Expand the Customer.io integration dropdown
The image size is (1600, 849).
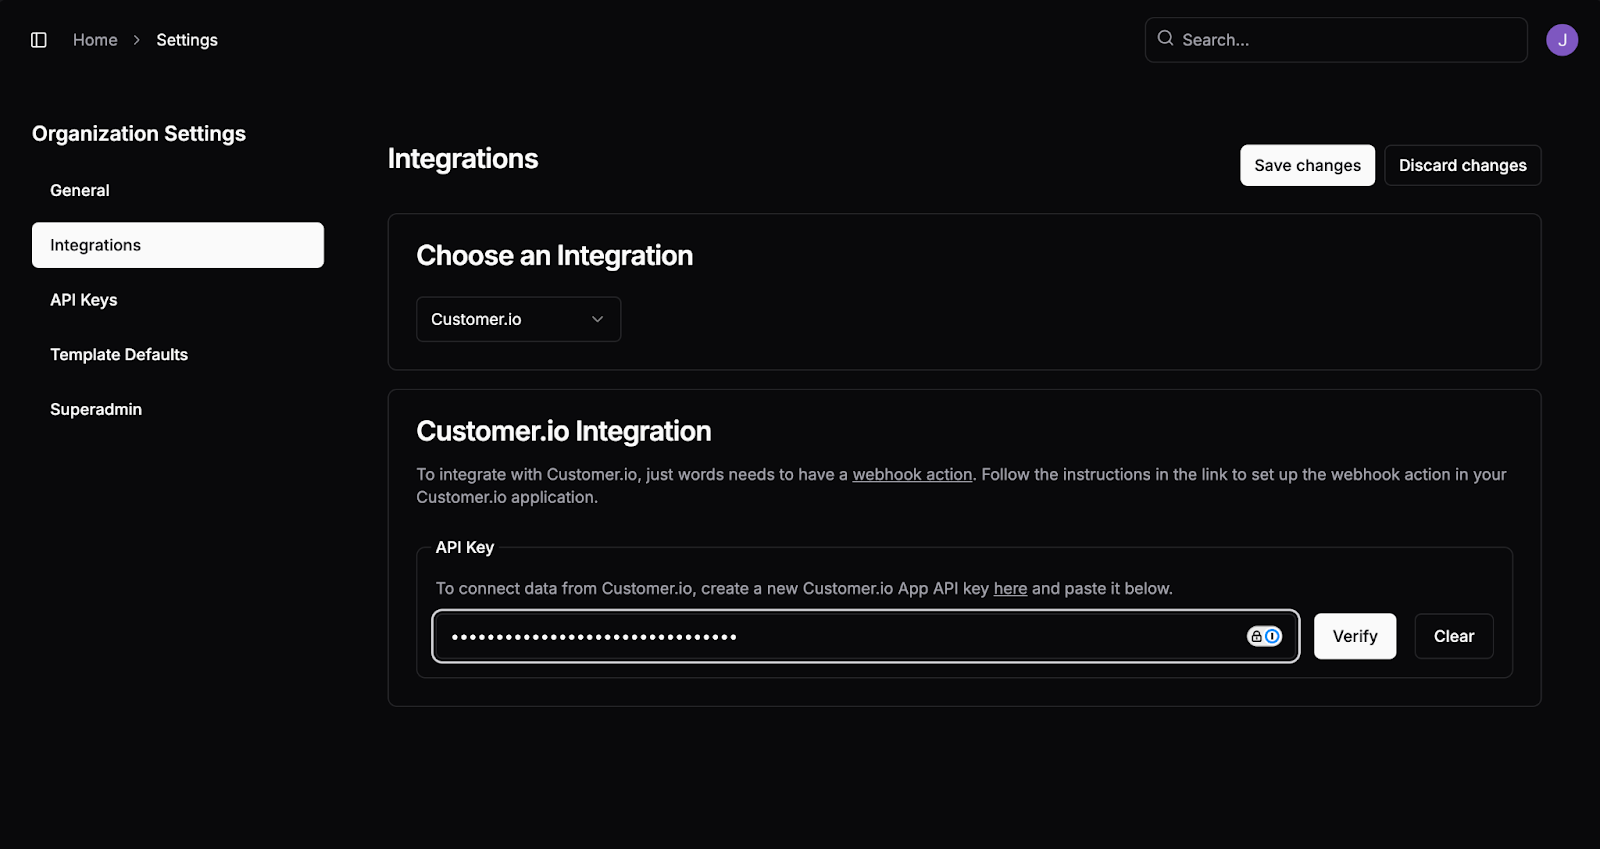[x=518, y=319]
